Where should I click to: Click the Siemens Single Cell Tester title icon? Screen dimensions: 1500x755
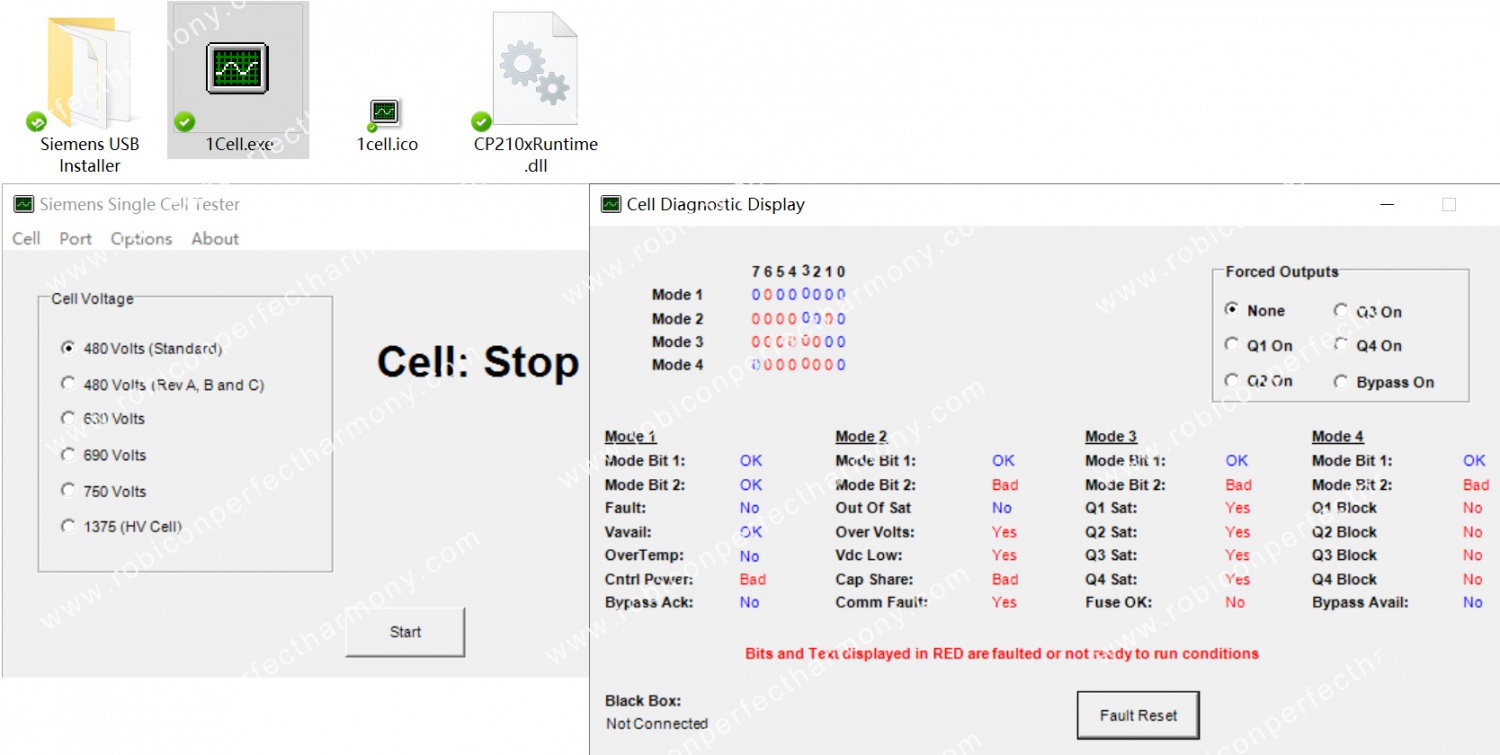23,204
